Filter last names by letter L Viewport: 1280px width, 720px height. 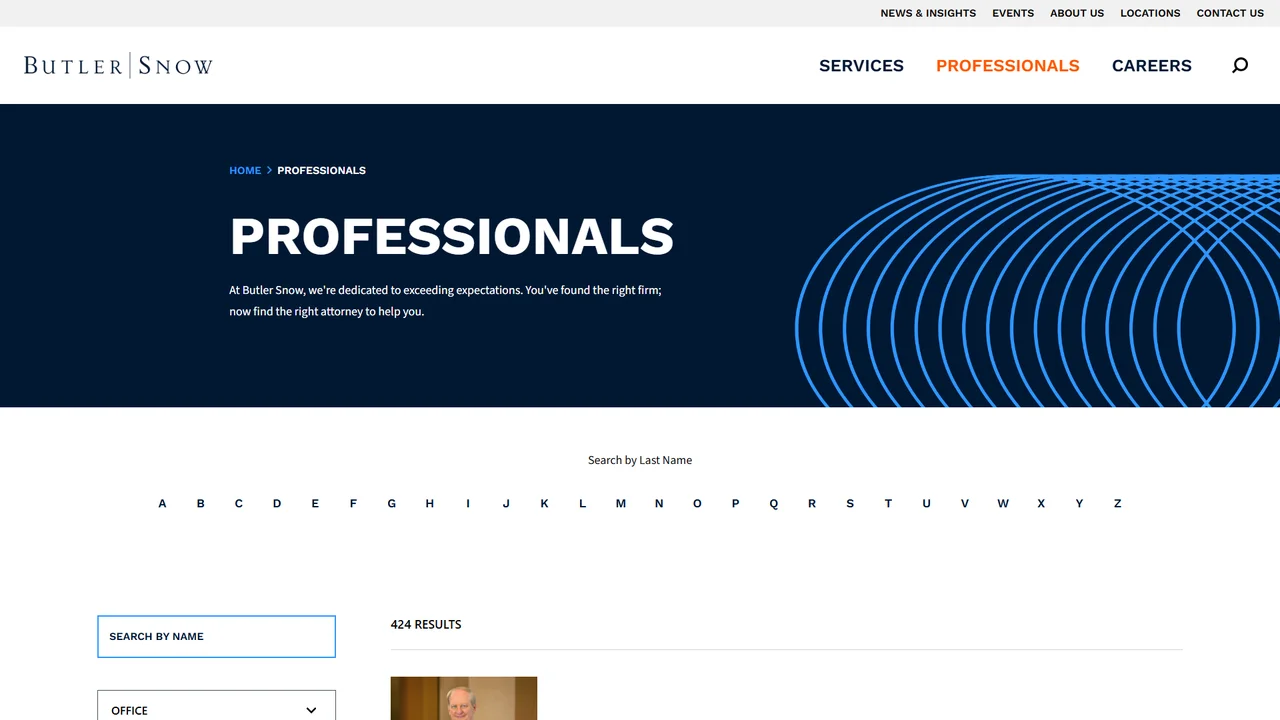coord(582,503)
